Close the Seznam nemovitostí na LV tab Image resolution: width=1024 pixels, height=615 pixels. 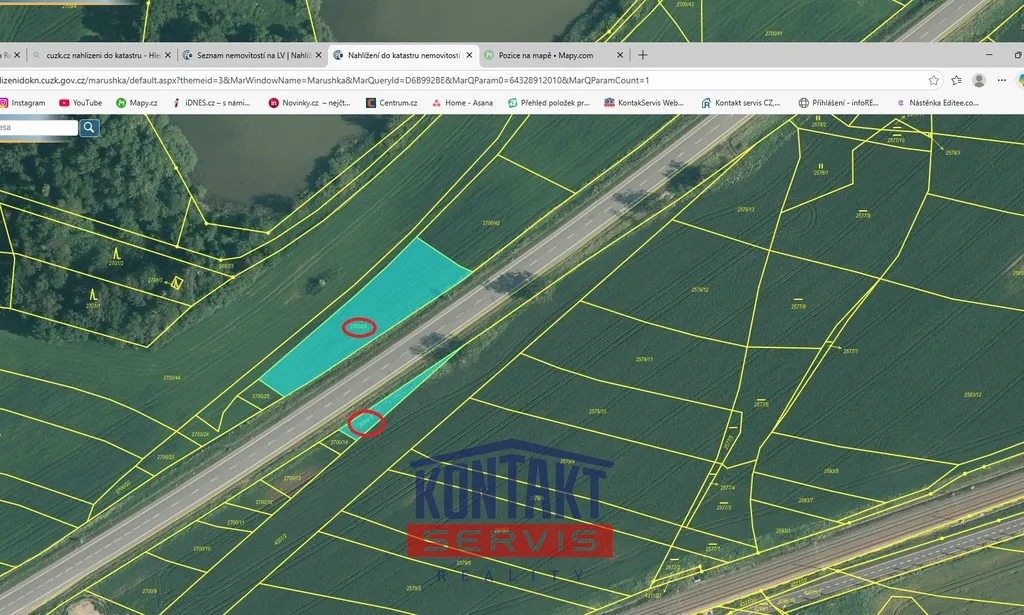(x=319, y=55)
